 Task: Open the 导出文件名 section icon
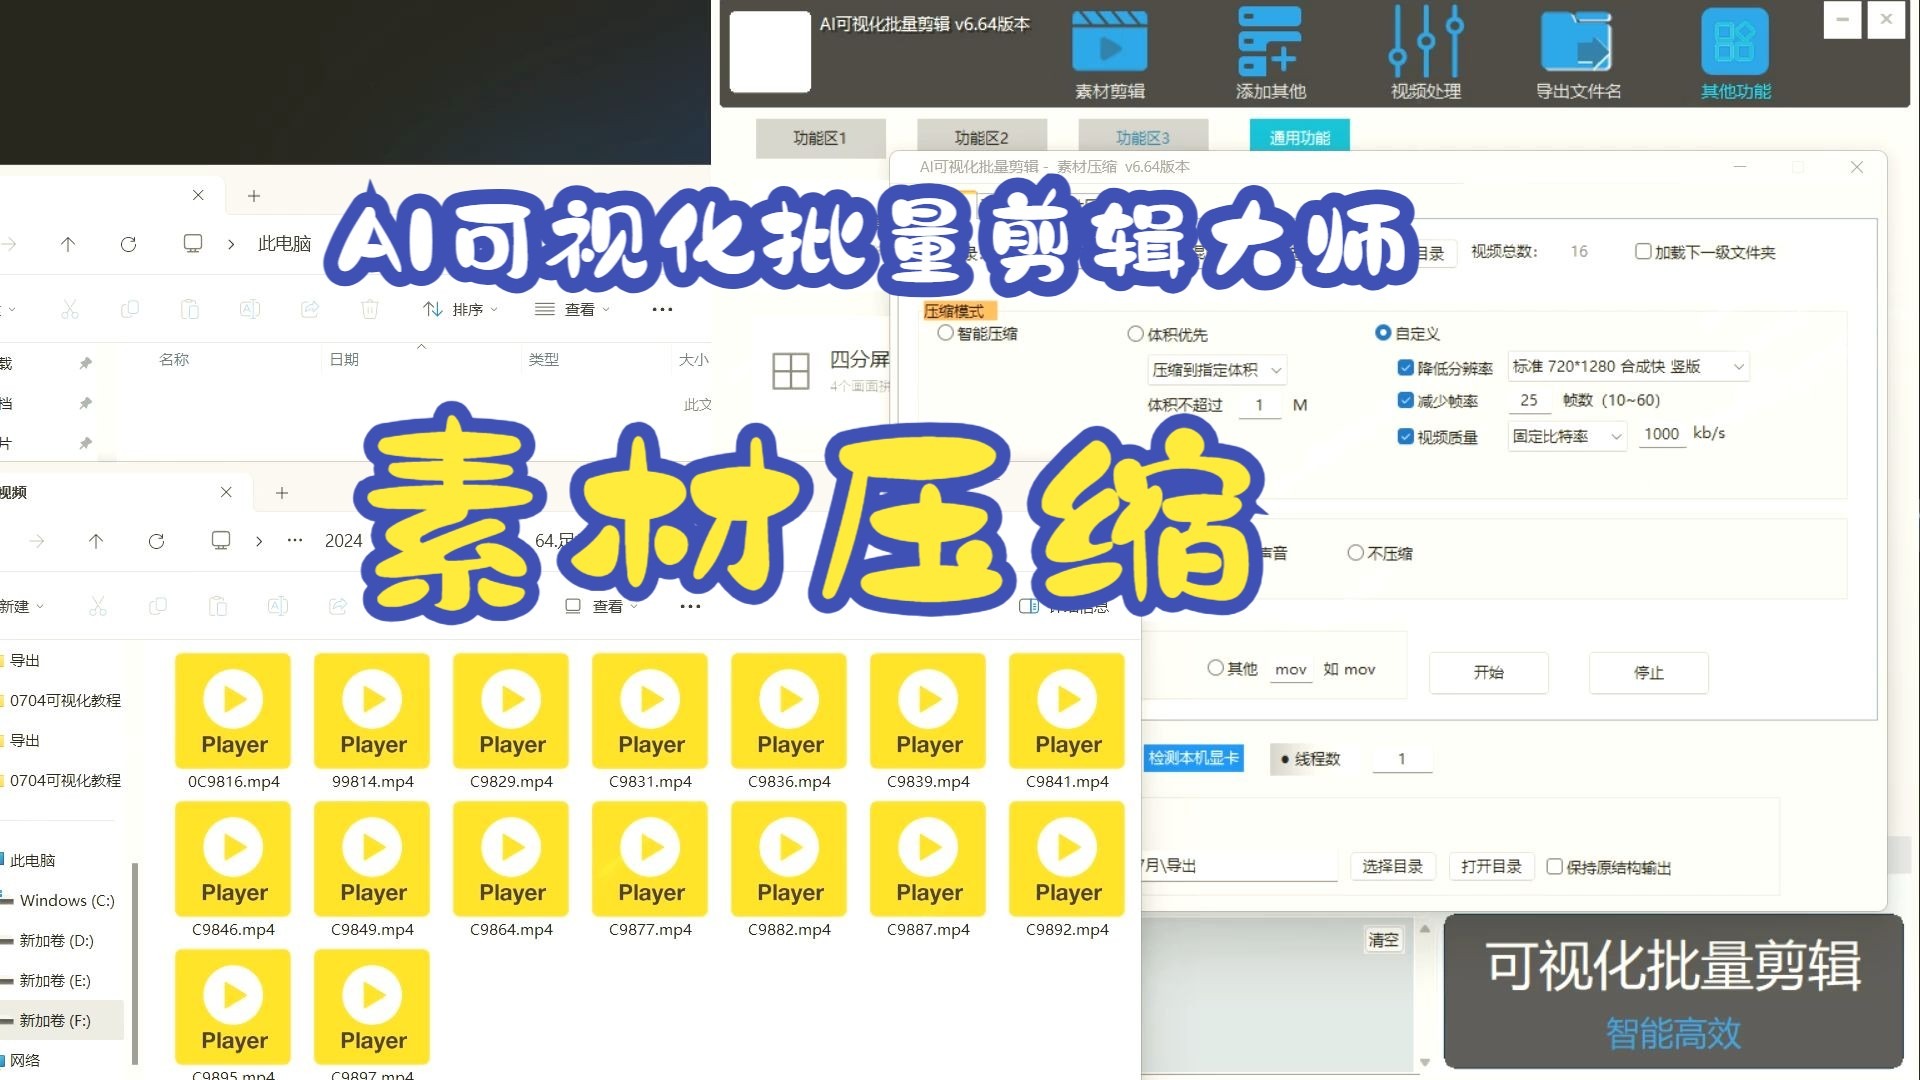(1577, 42)
